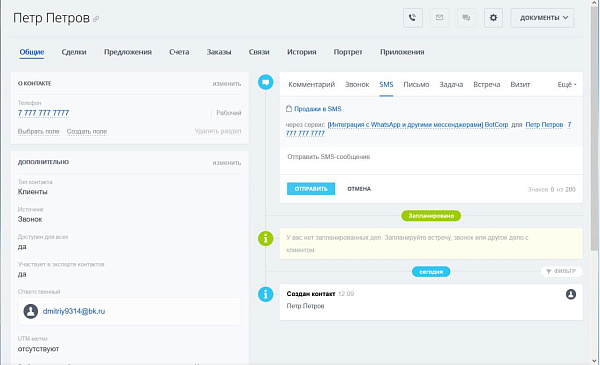Switch to the Сделки tab
600x365 pixels.
74,52
